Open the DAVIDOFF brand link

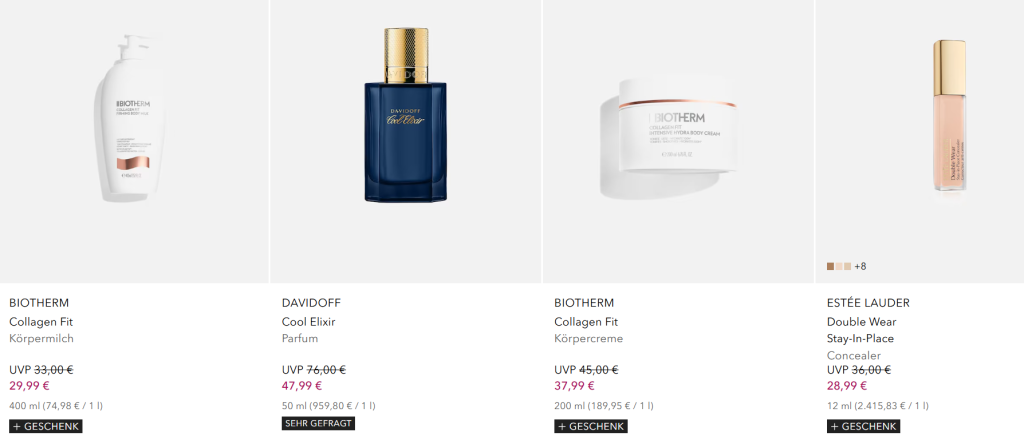[312, 303]
